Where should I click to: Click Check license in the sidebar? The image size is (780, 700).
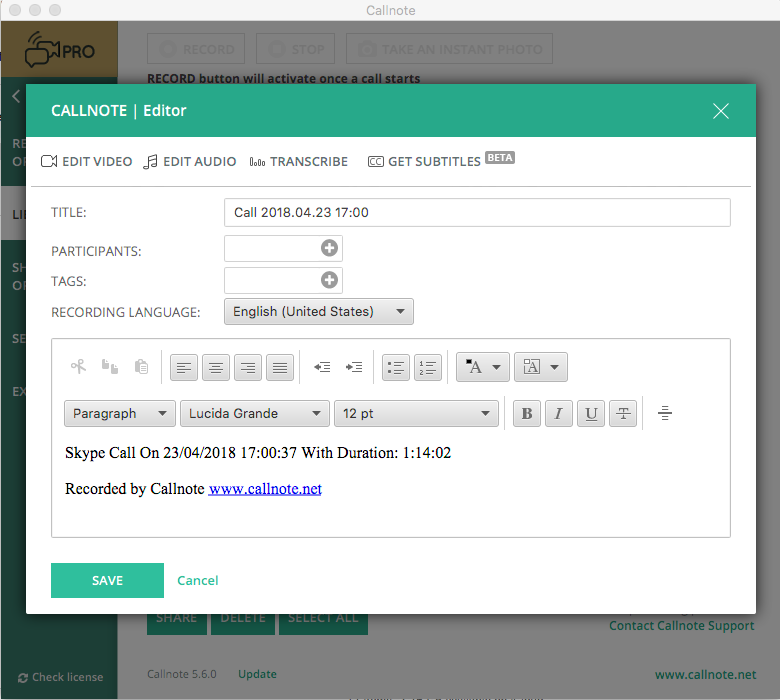pos(61,677)
